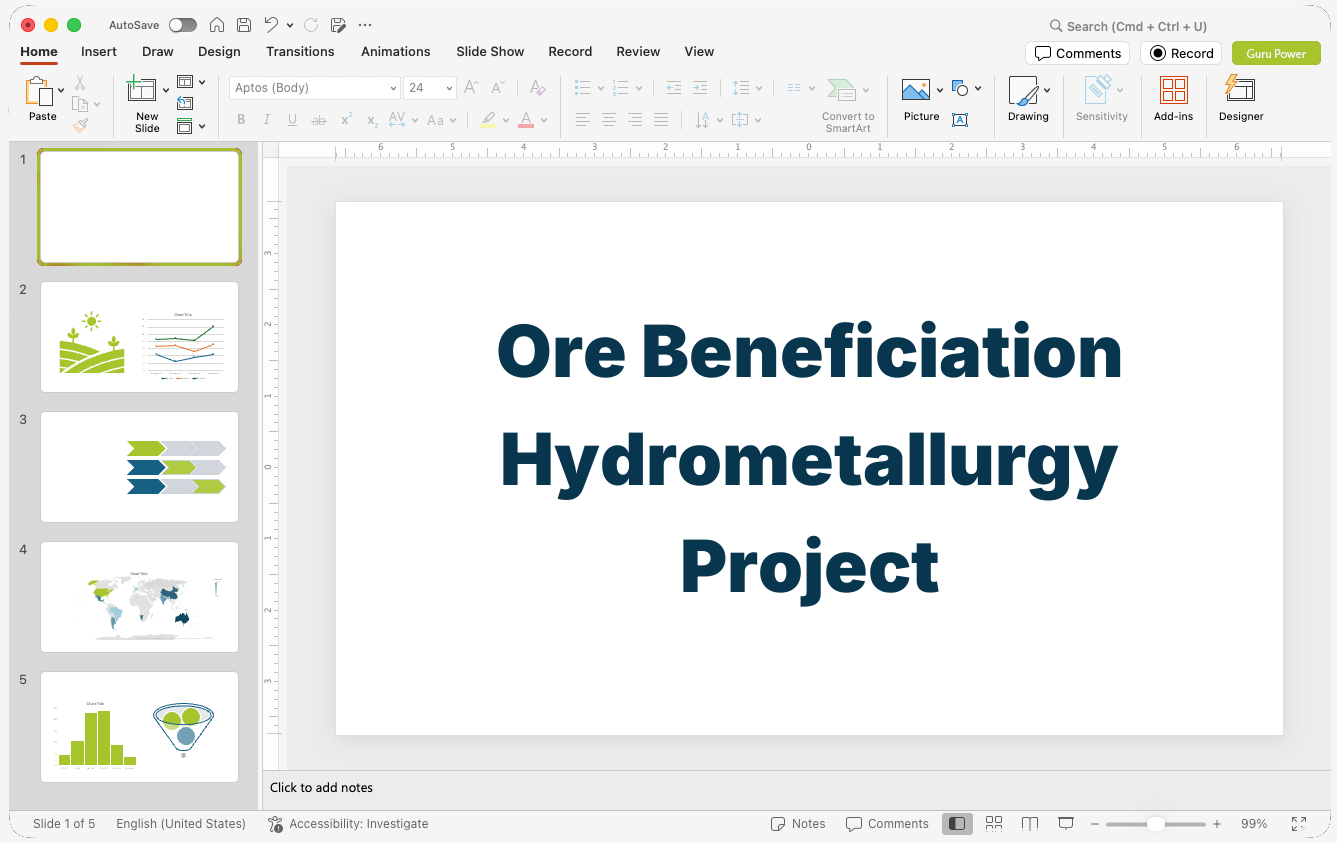Open the Insert tab

click(99, 52)
